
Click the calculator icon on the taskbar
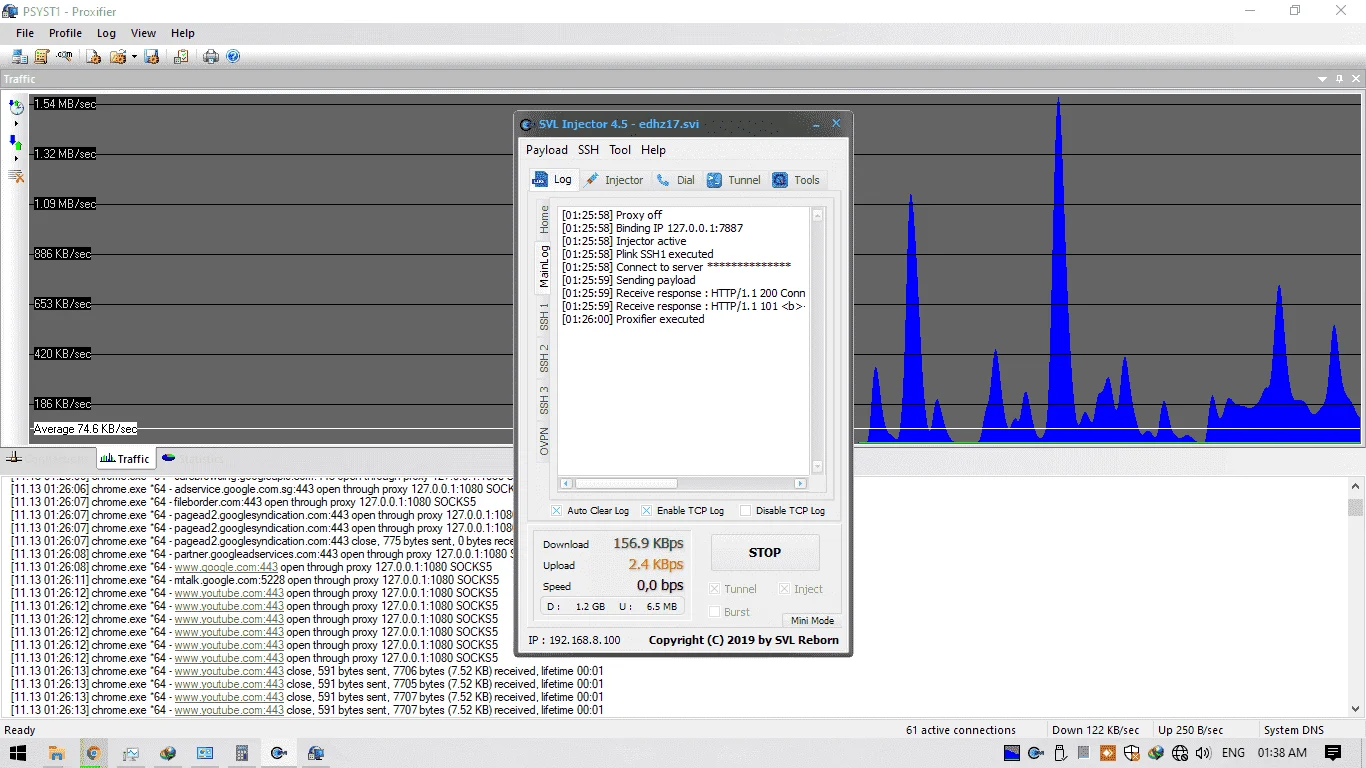click(242, 753)
